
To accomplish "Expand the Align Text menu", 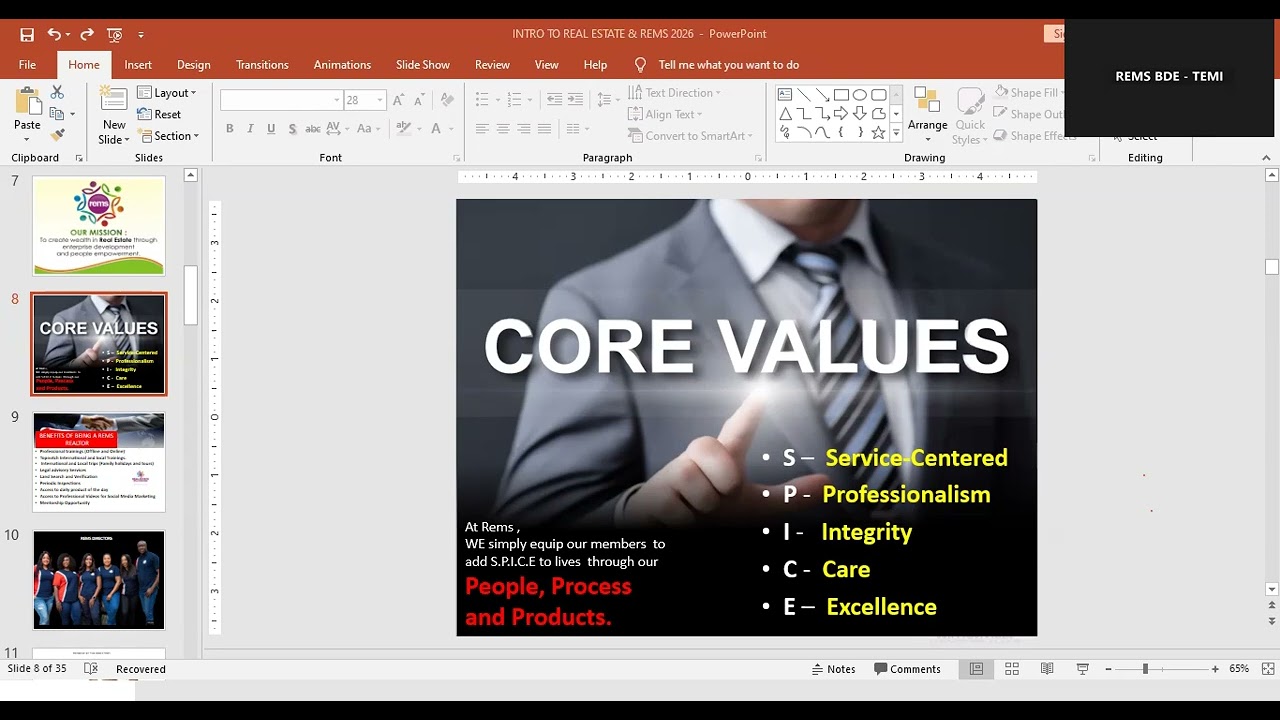I will coord(666,114).
